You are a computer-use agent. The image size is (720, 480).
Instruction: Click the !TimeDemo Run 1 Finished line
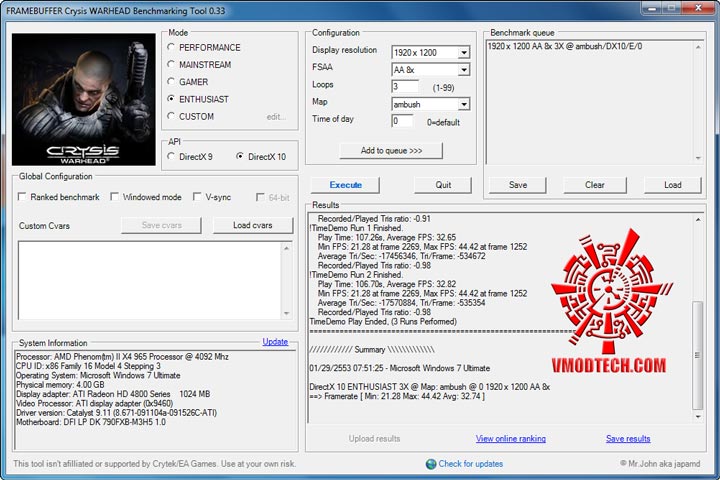coord(356,228)
